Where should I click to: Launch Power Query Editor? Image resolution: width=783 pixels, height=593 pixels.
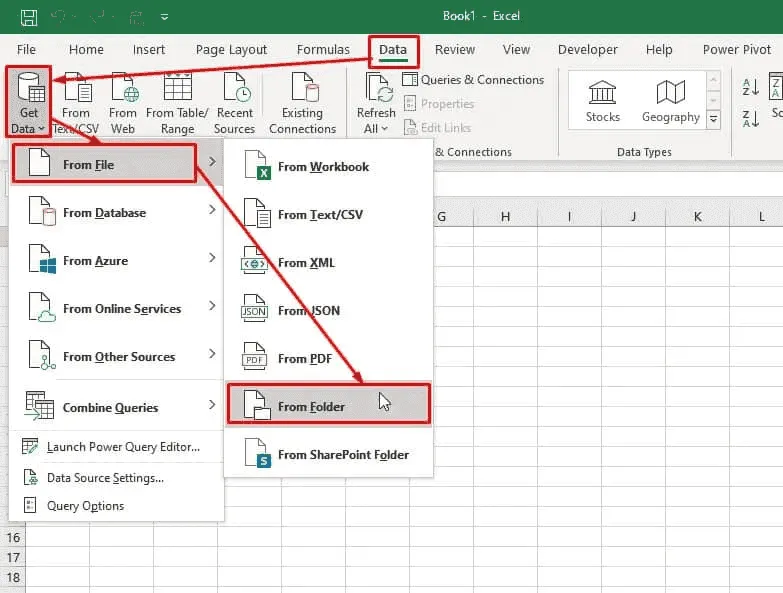point(123,447)
